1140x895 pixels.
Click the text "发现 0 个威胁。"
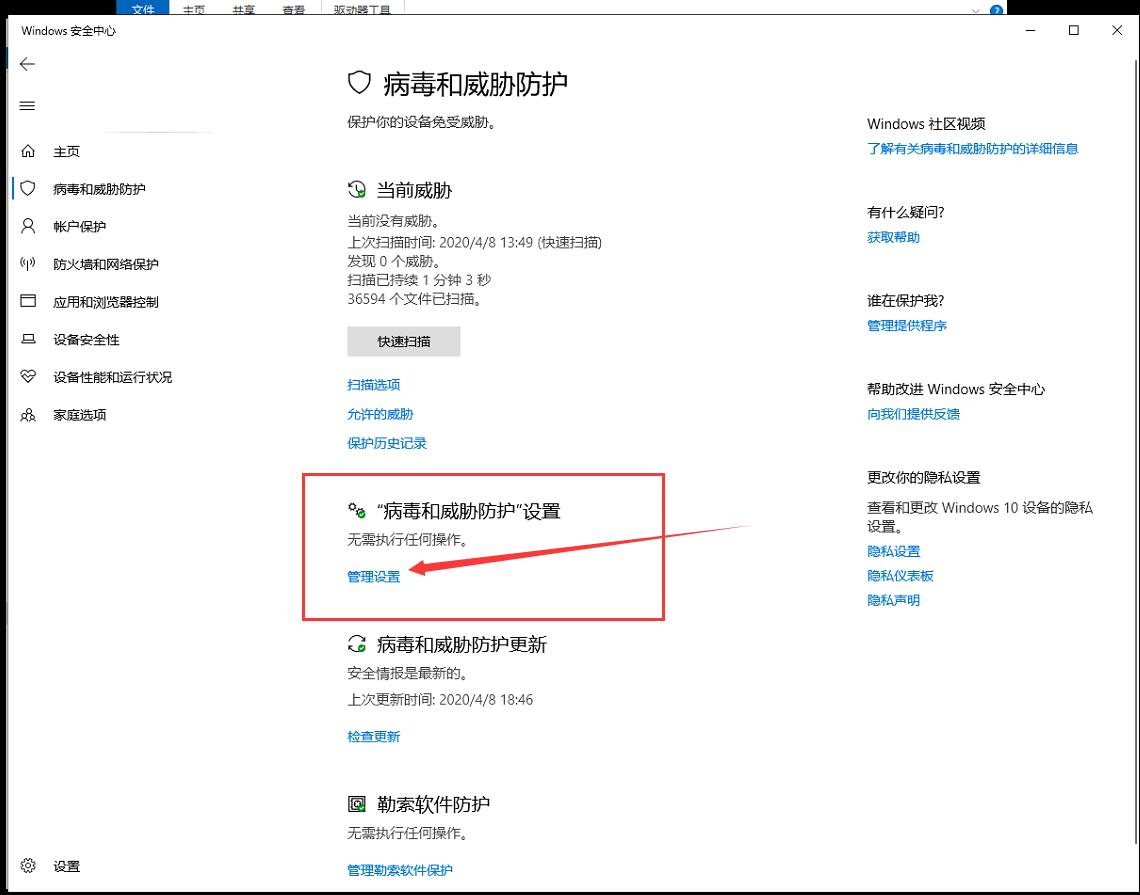(393, 261)
